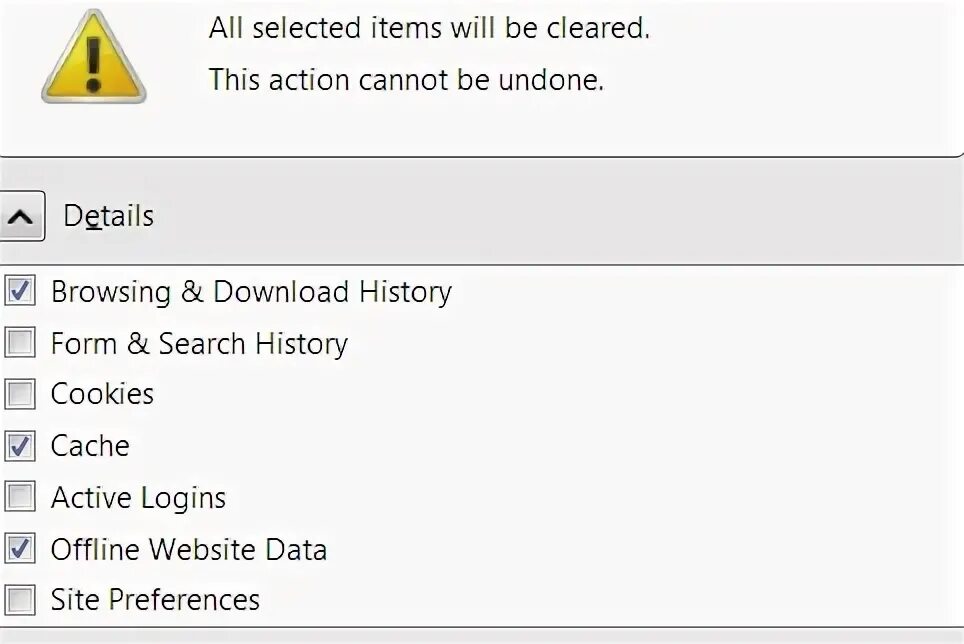This screenshot has height=644, width=964.
Task: Click the "This action cannot be undone" warning text
Action: pos(406,80)
